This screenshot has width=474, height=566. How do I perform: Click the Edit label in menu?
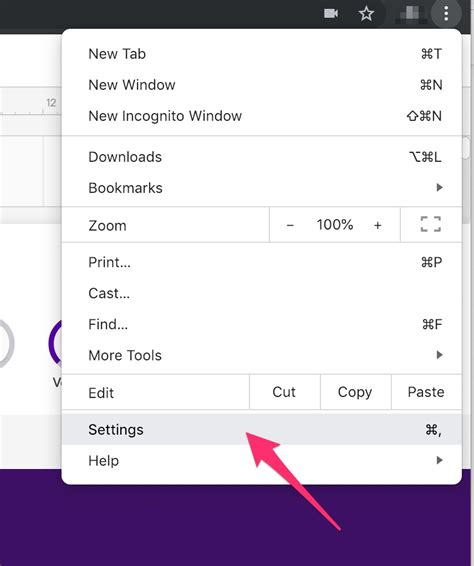tap(101, 393)
